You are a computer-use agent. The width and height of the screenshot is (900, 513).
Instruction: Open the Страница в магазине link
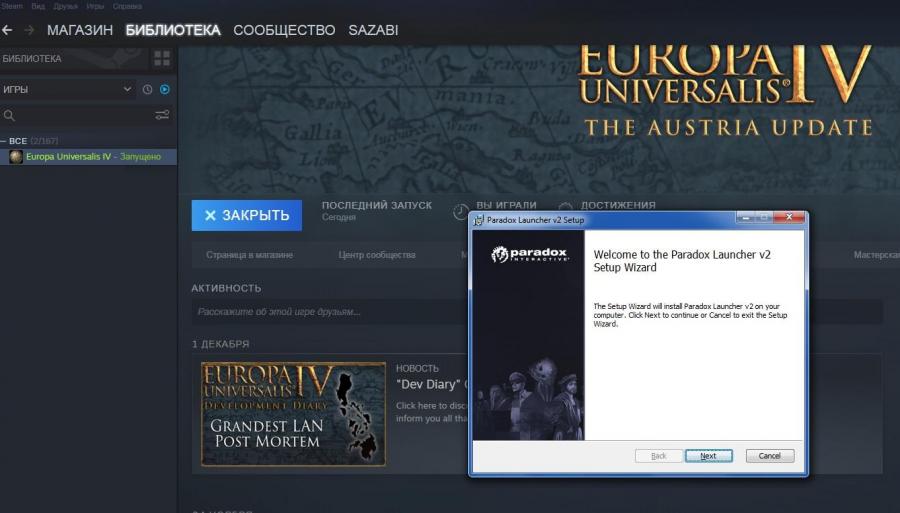[249, 255]
